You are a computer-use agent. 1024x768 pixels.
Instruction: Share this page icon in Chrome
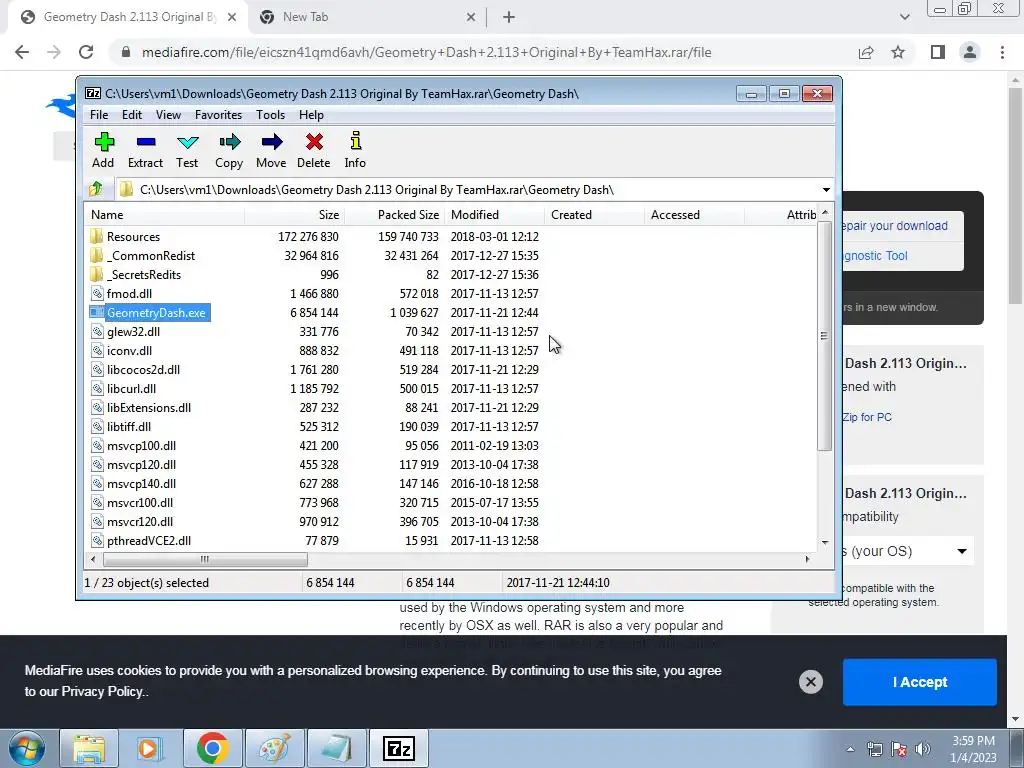866,52
